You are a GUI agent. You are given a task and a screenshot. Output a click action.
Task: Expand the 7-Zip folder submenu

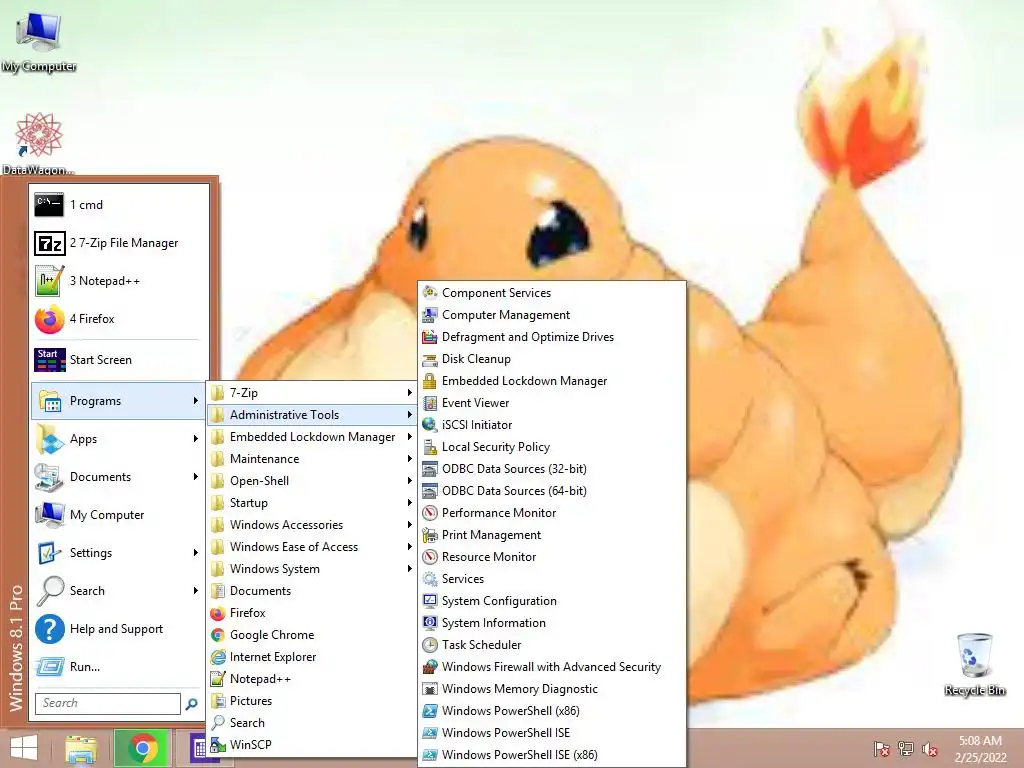312,392
